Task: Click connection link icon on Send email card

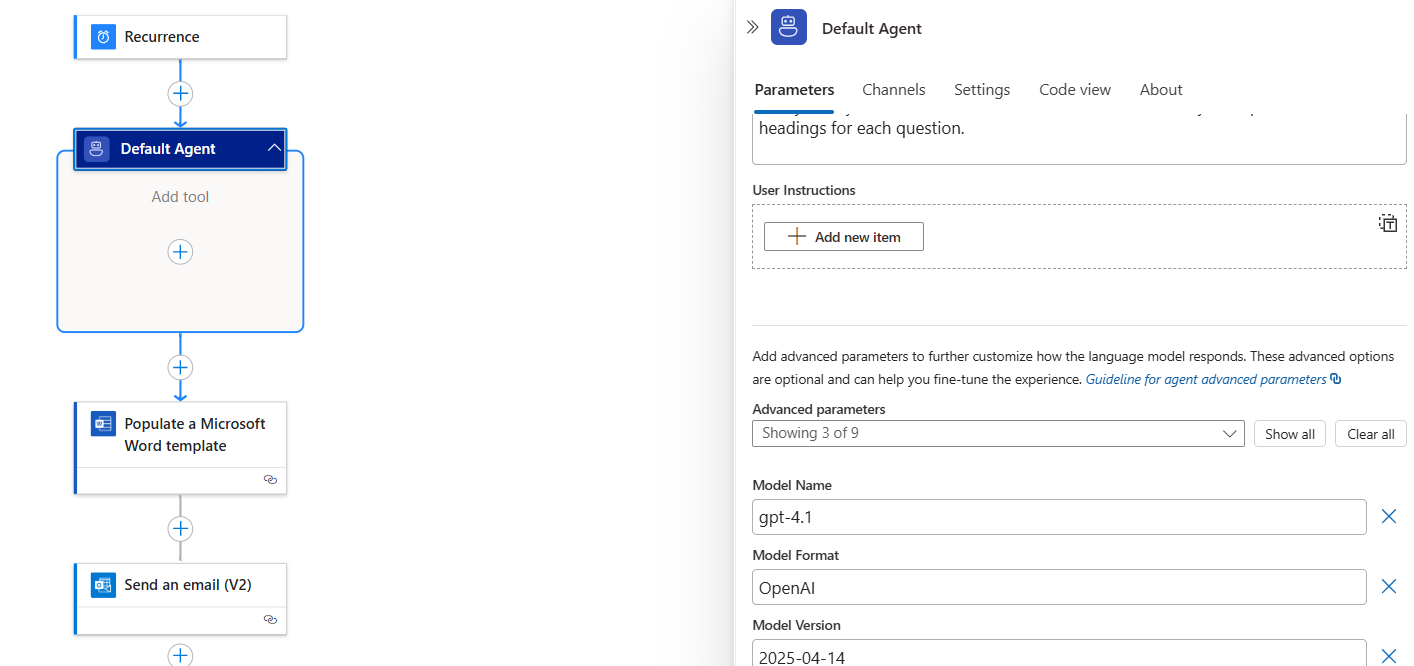Action: [270, 620]
